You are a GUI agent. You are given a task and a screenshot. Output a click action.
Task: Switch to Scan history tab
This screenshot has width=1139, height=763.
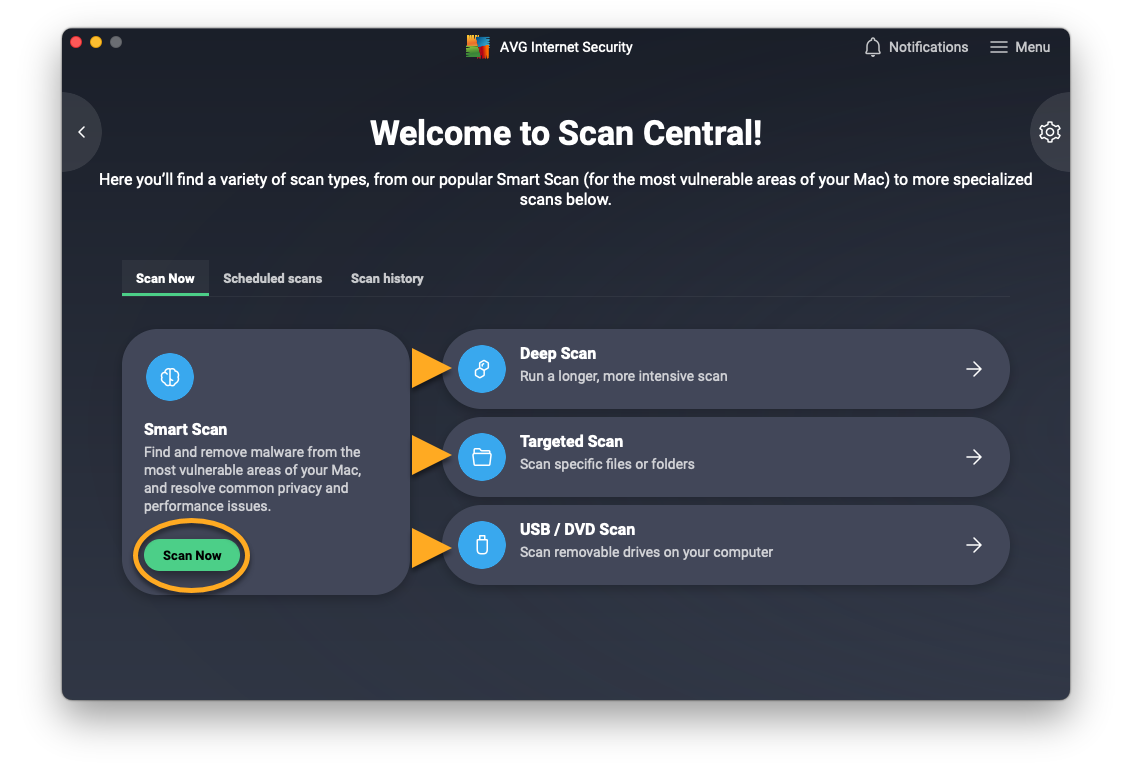[x=387, y=278]
